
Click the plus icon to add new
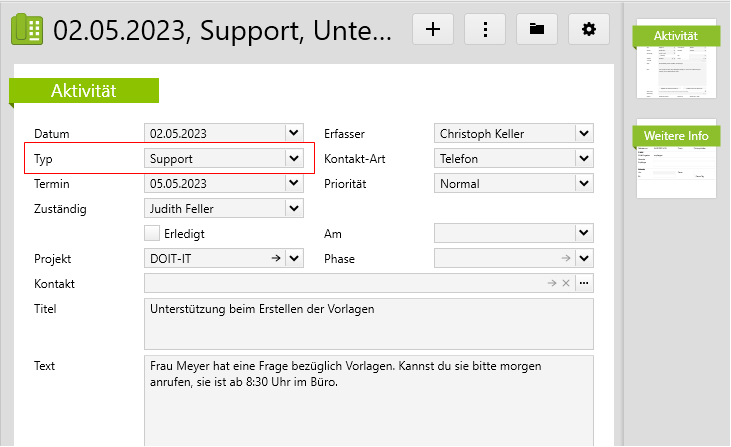click(433, 29)
